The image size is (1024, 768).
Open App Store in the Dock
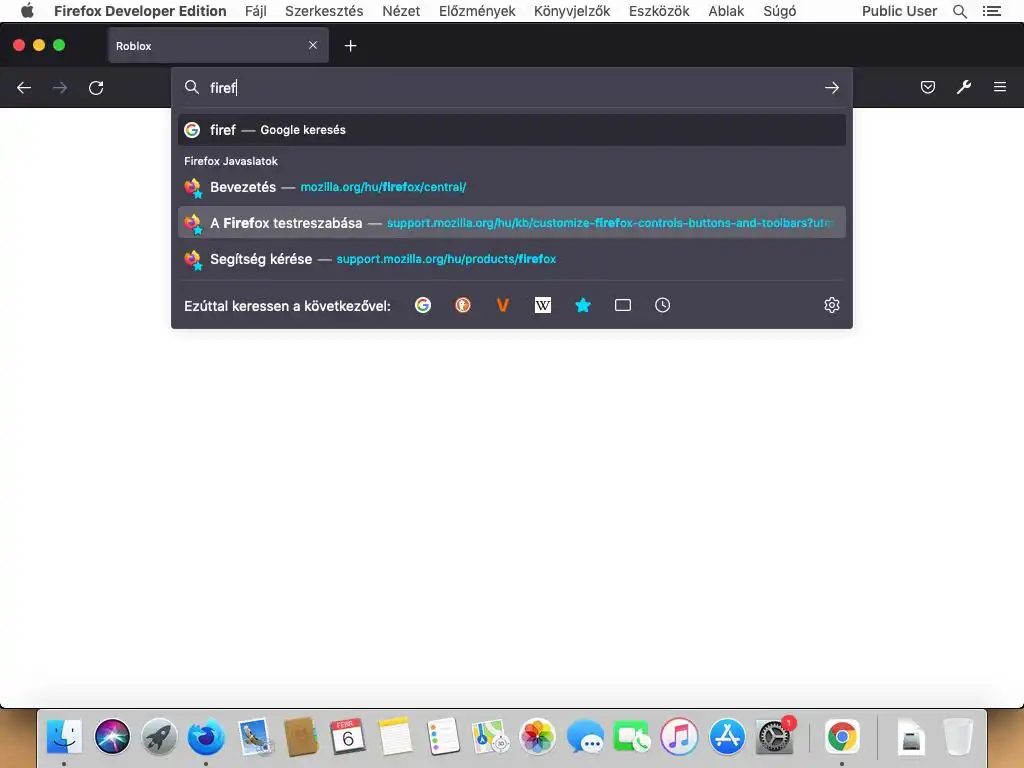click(727, 737)
